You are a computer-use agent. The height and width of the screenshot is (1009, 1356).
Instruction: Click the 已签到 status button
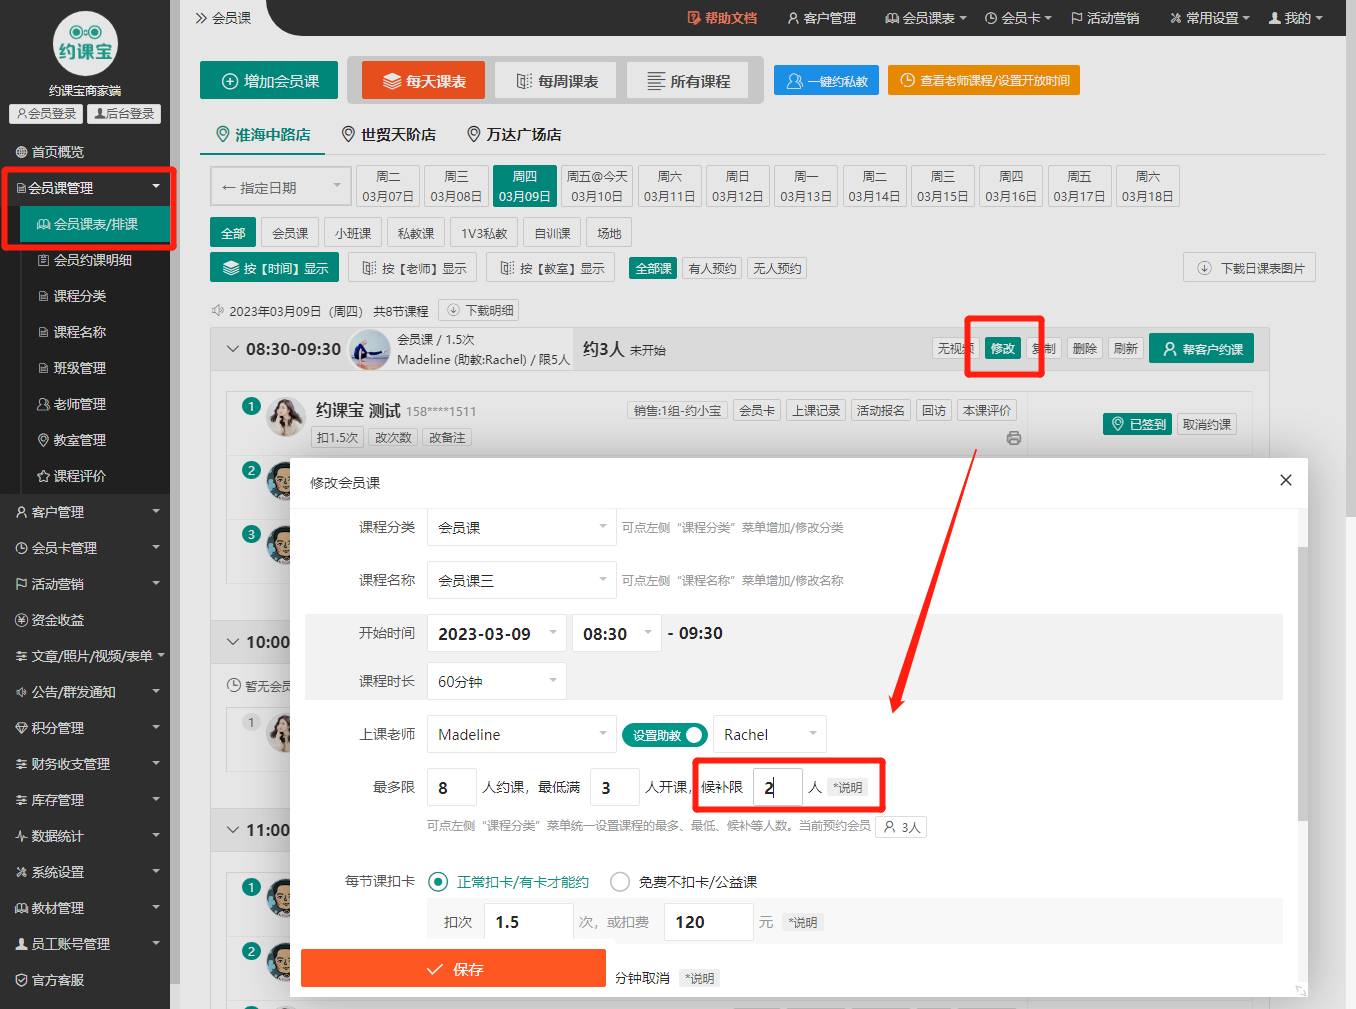1137,424
